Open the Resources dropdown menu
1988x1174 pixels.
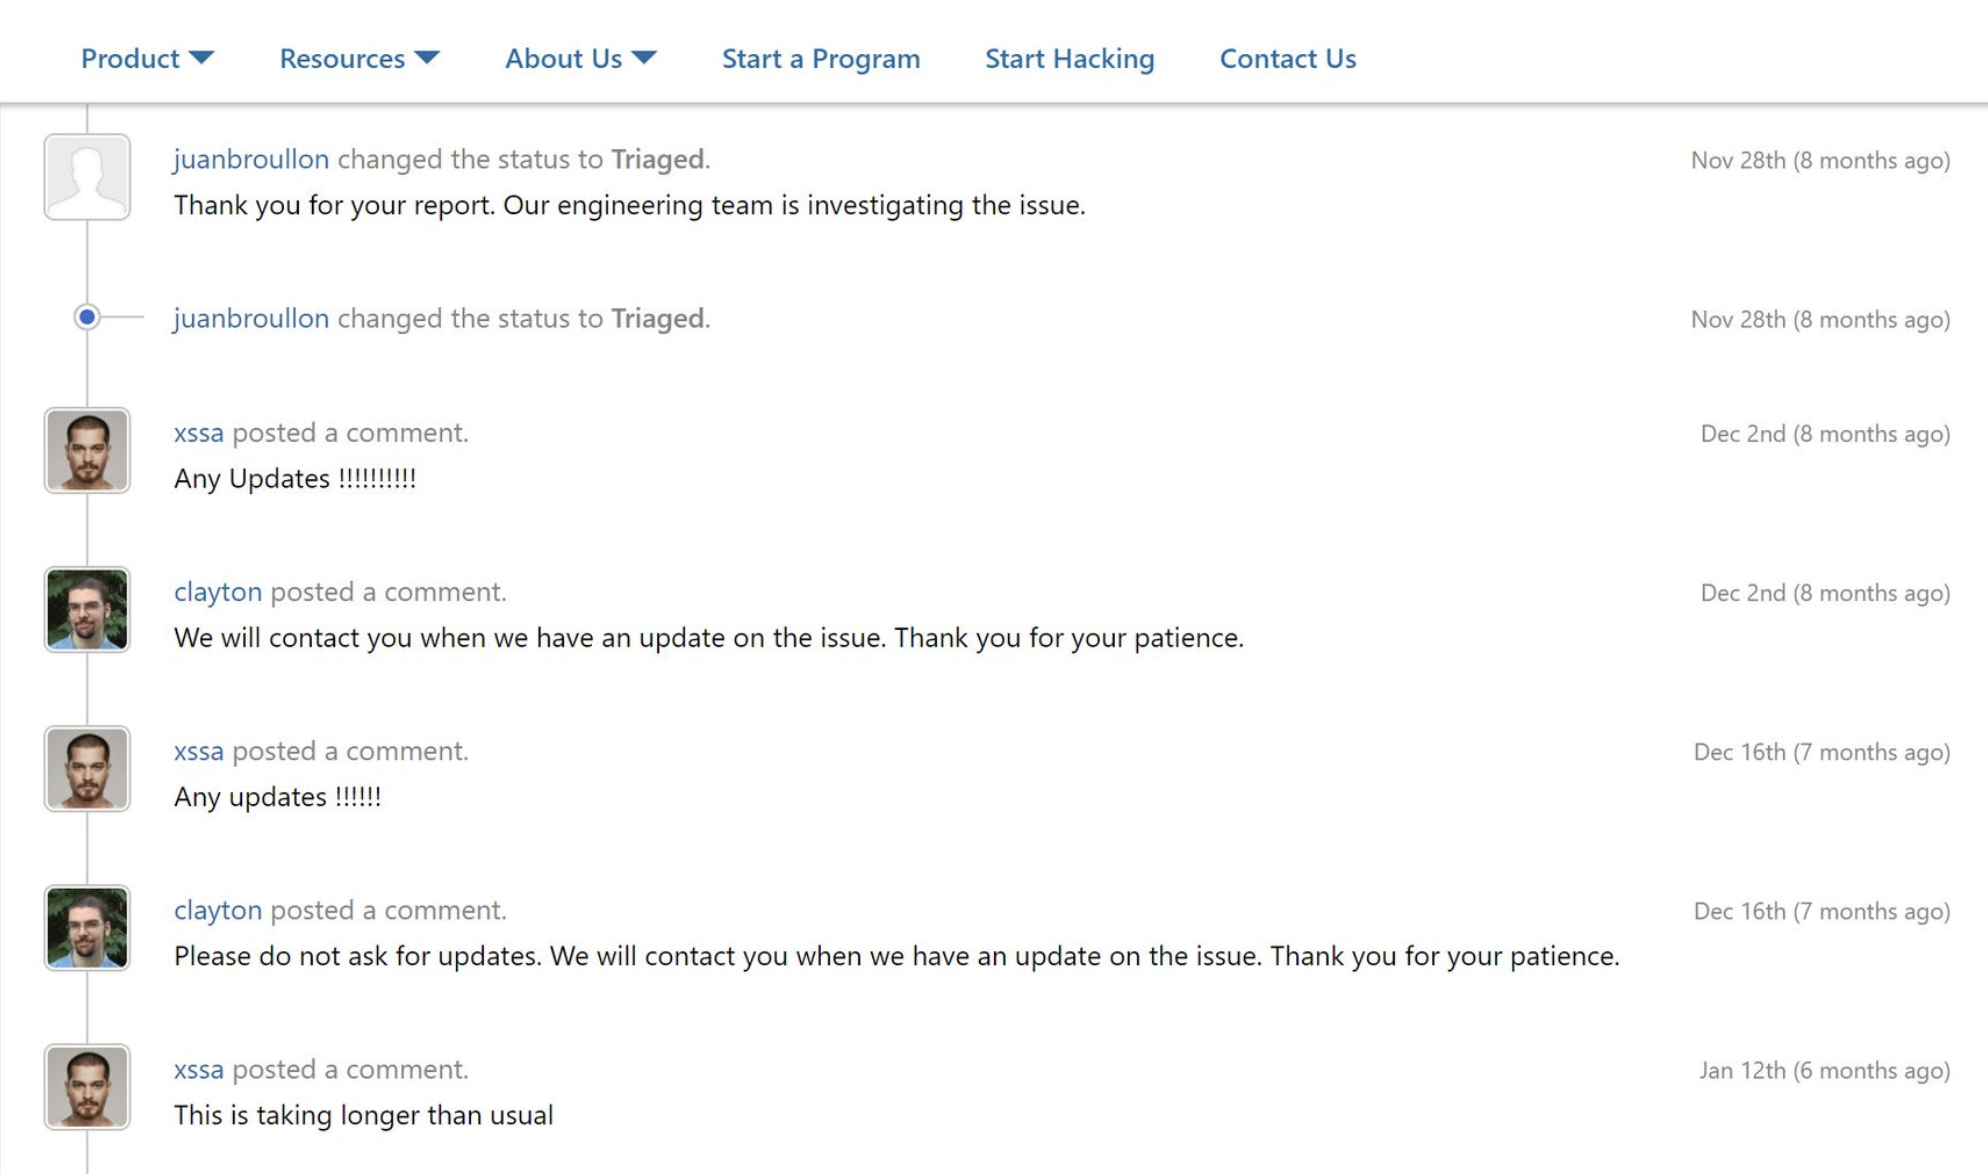pyautogui.click(x=359, y=58)
